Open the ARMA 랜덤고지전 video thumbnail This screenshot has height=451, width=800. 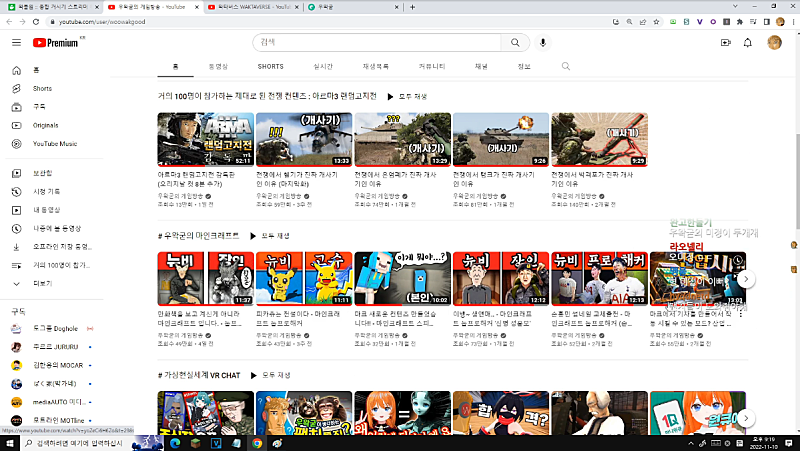coord(204,139)
